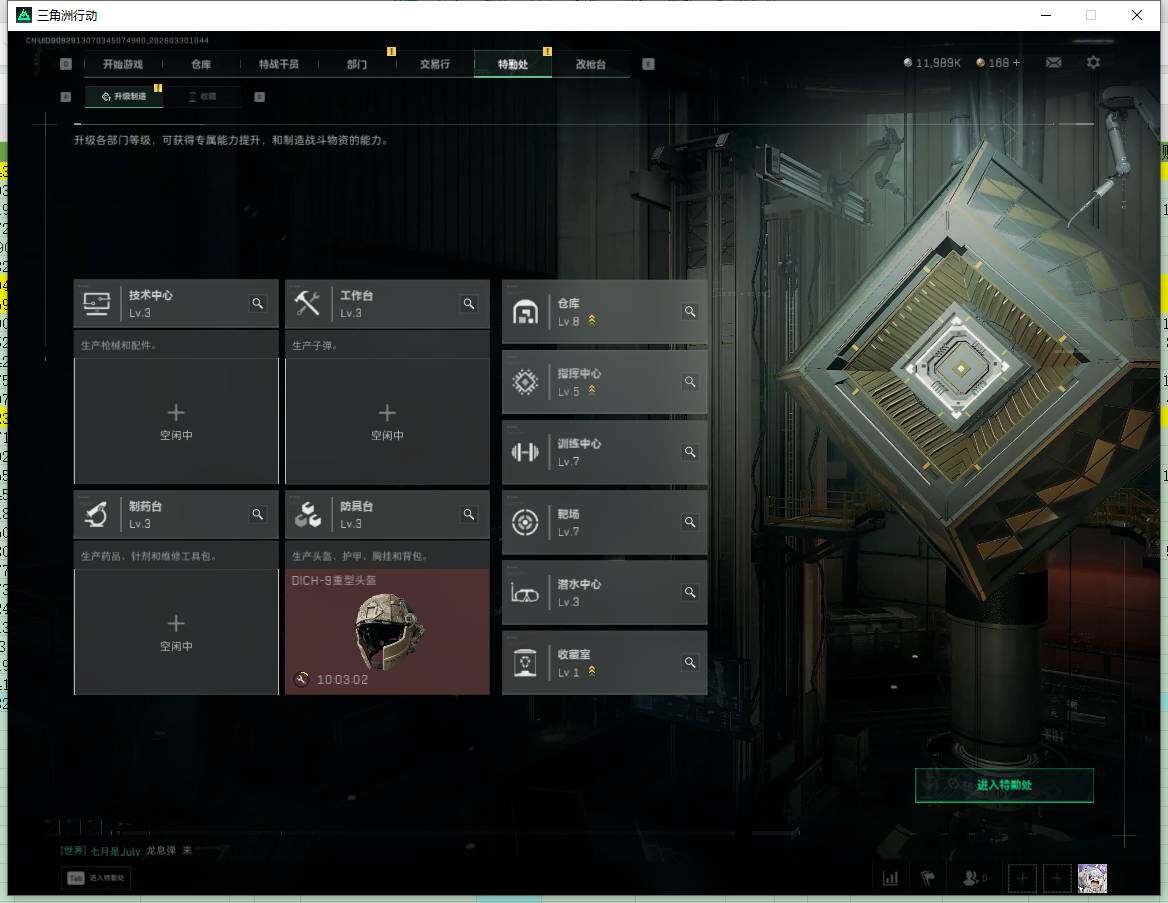Open the friends list icon

point(973,878)
